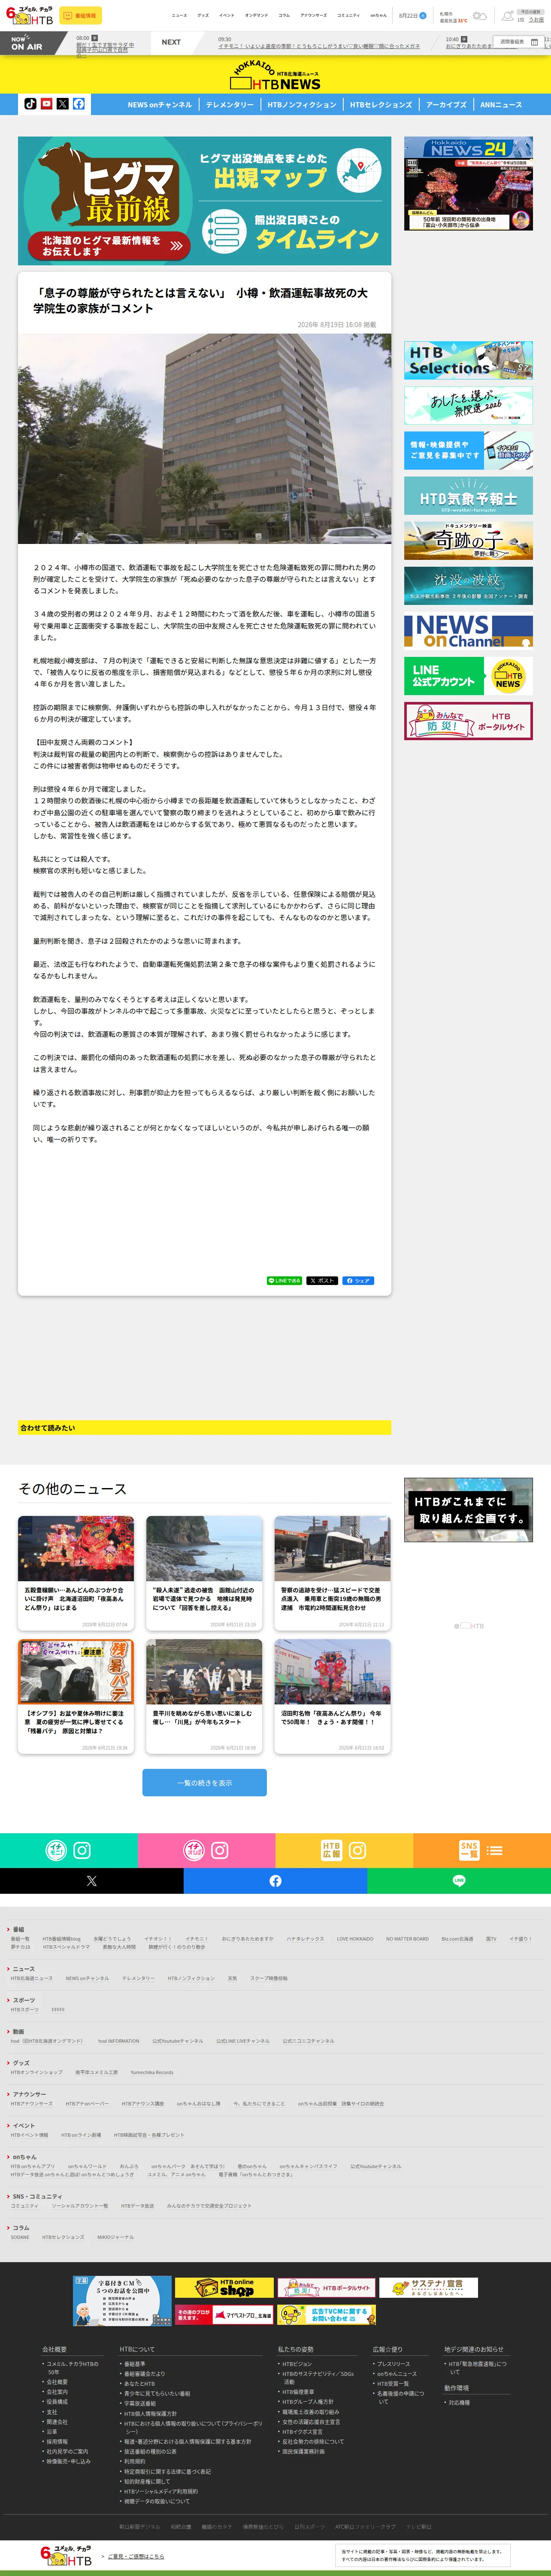Viewport: 551px width, 2576px height.
Task: Open the HTB Selections sidebar banner
Action: 468,360
